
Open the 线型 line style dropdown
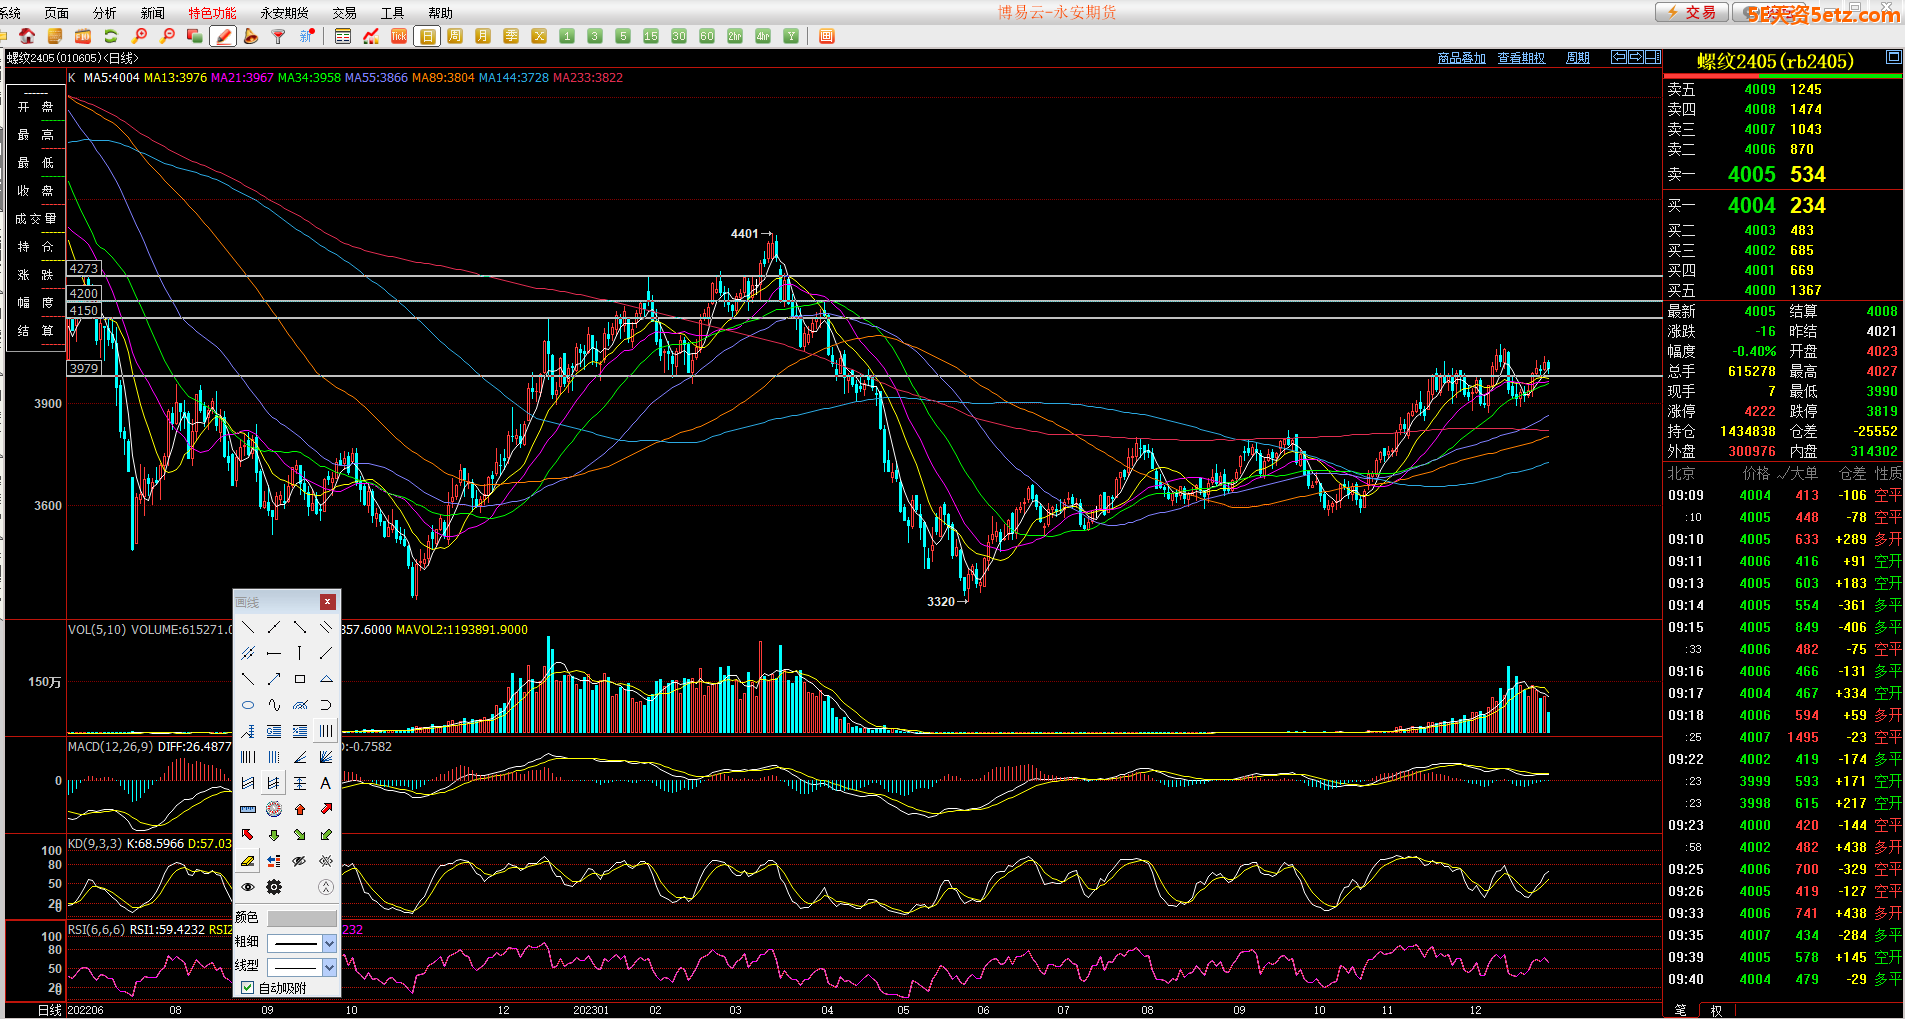point(329,967)
